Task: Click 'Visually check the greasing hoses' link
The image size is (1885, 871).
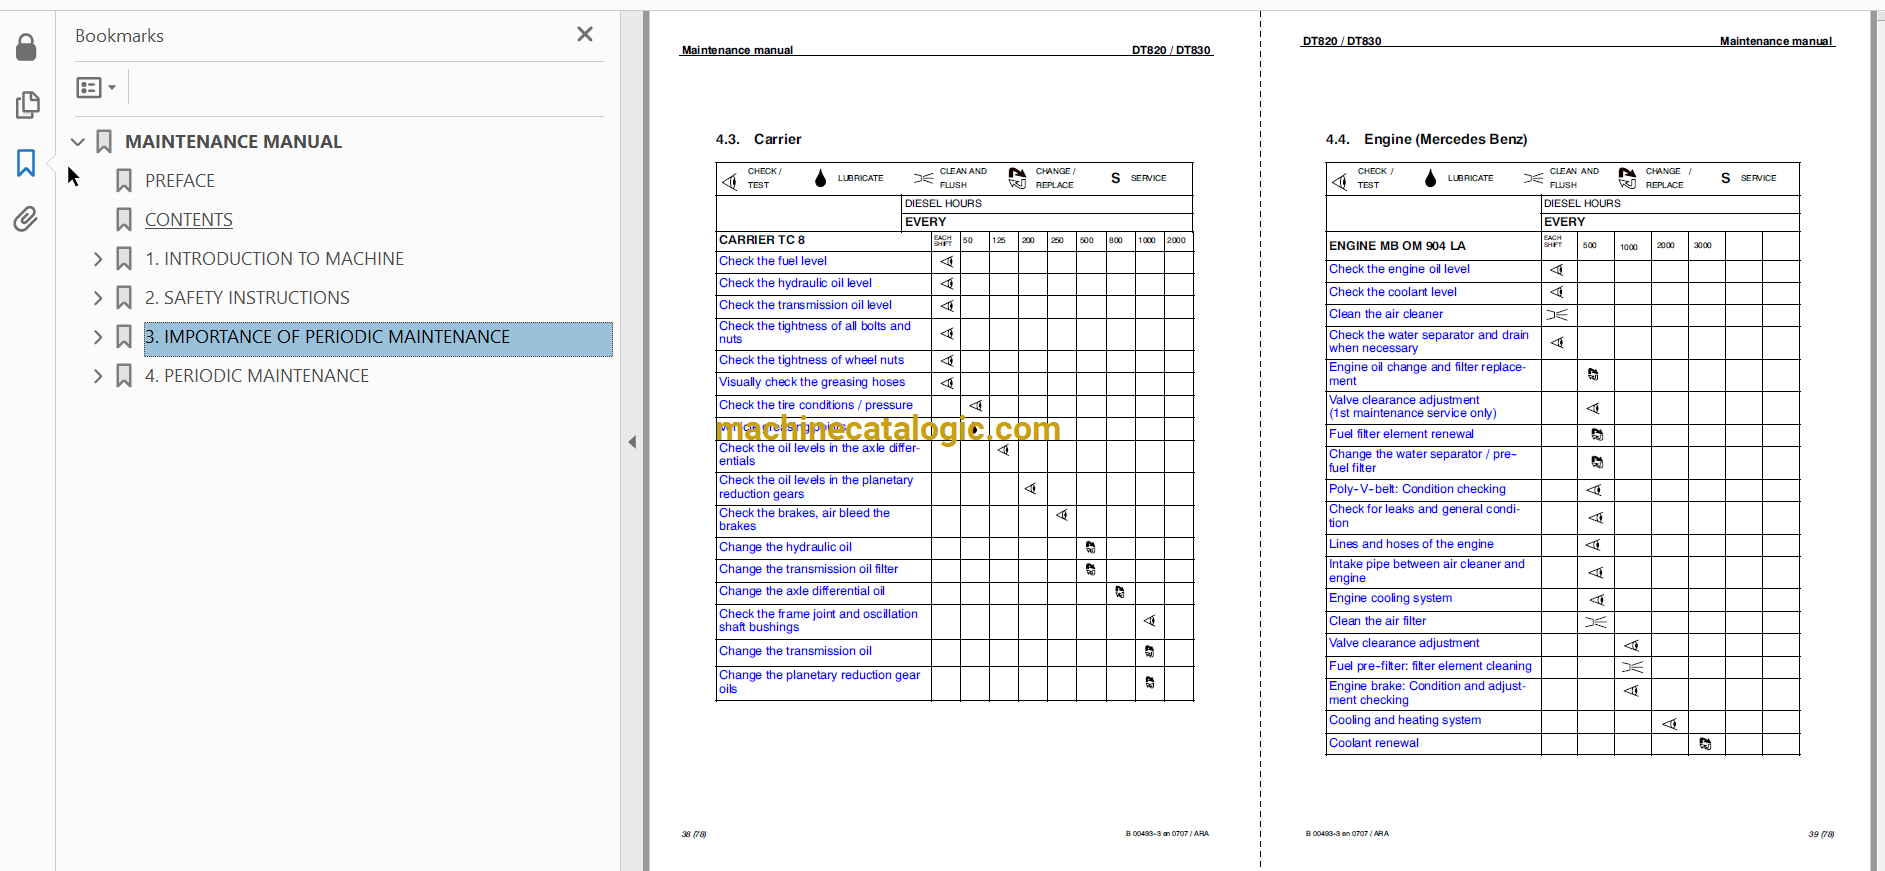Action: 812,382
